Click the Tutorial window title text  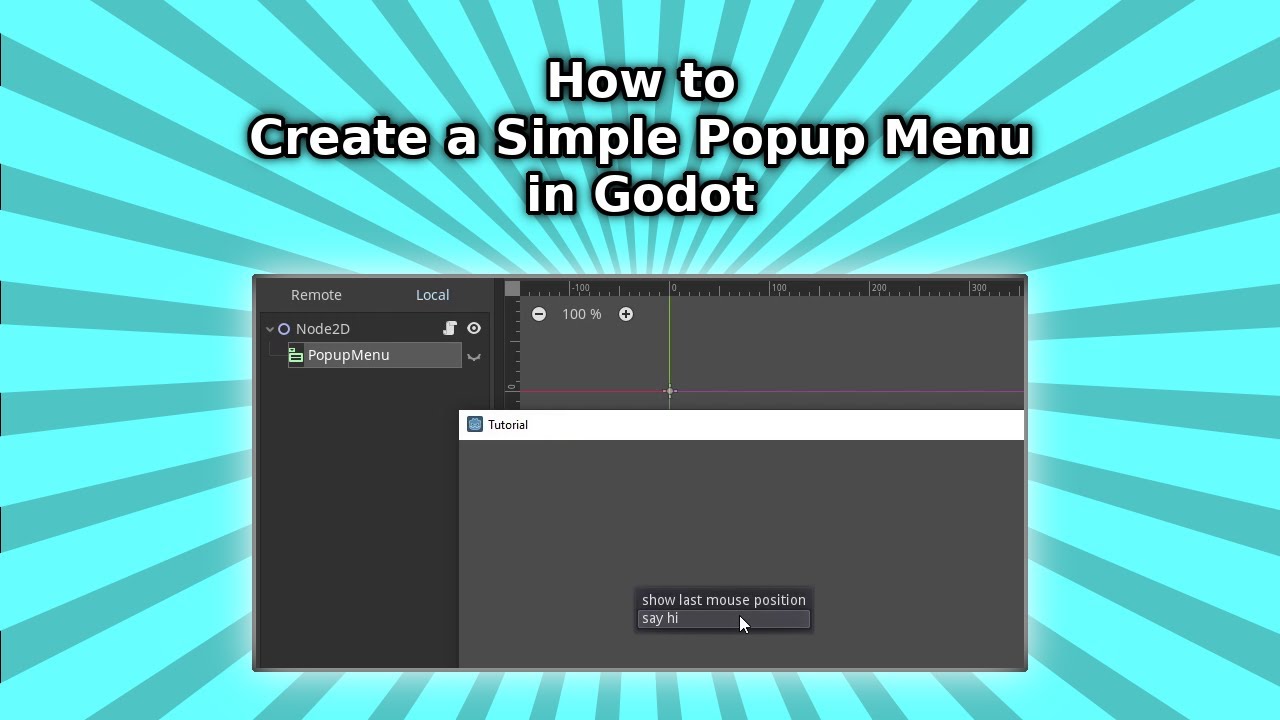coord(508,425)
